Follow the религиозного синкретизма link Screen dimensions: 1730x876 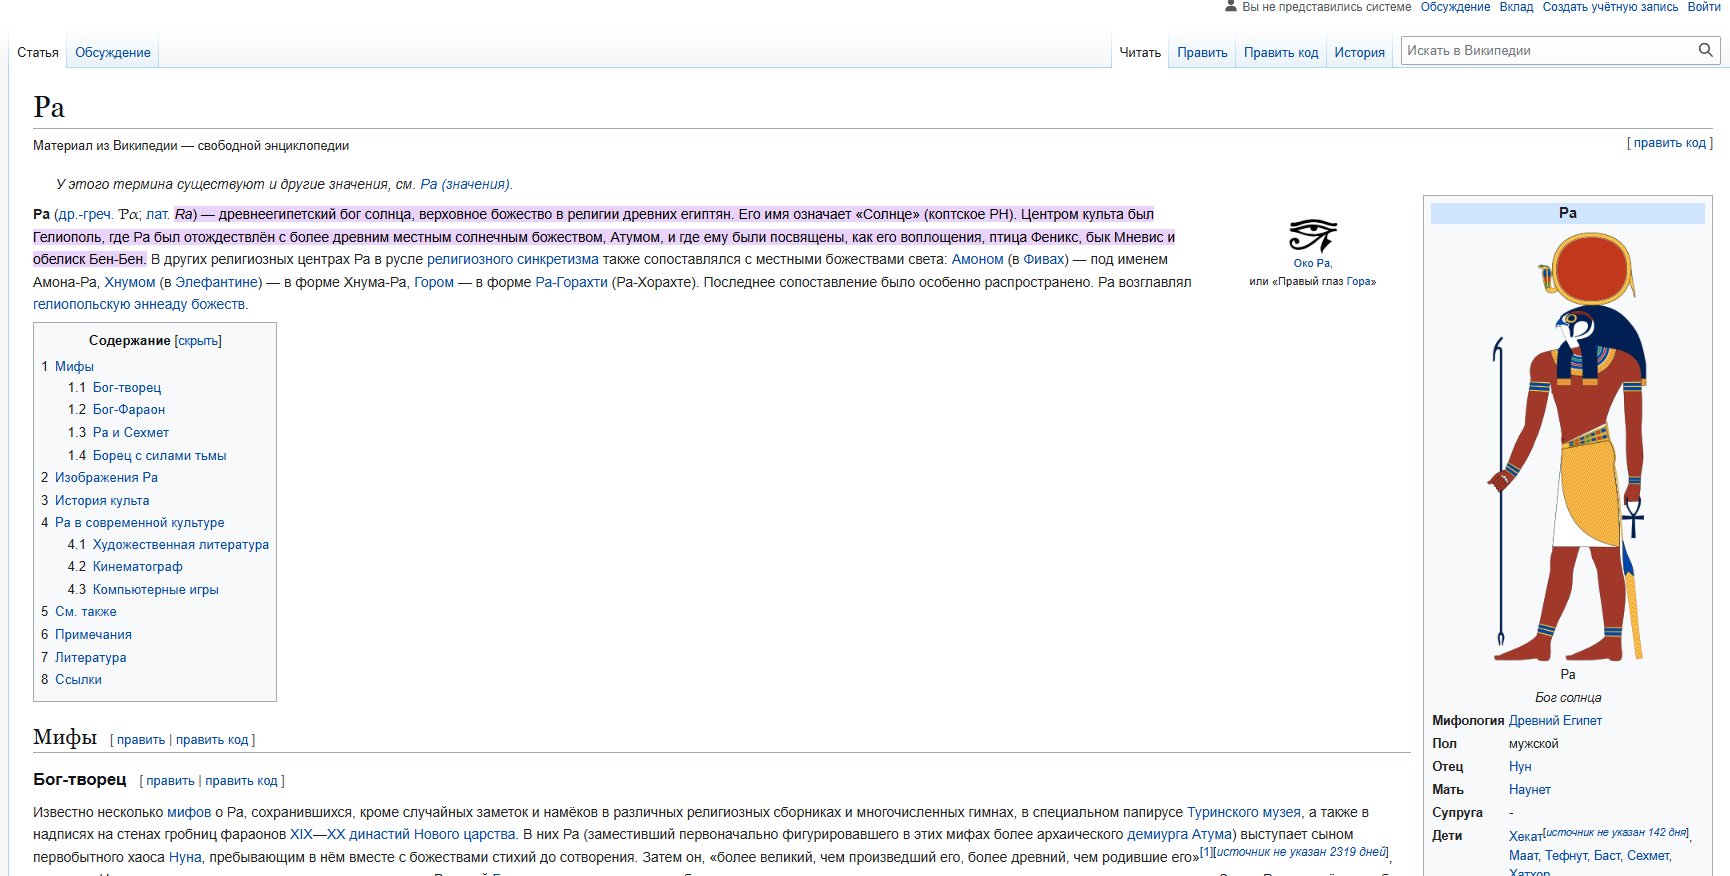pos(513,259)
